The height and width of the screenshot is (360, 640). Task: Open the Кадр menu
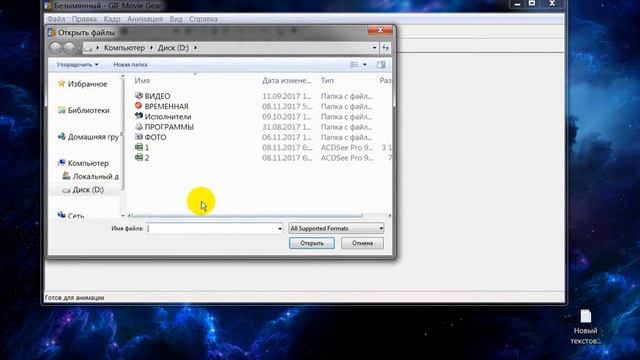click(x=111, y=19)
